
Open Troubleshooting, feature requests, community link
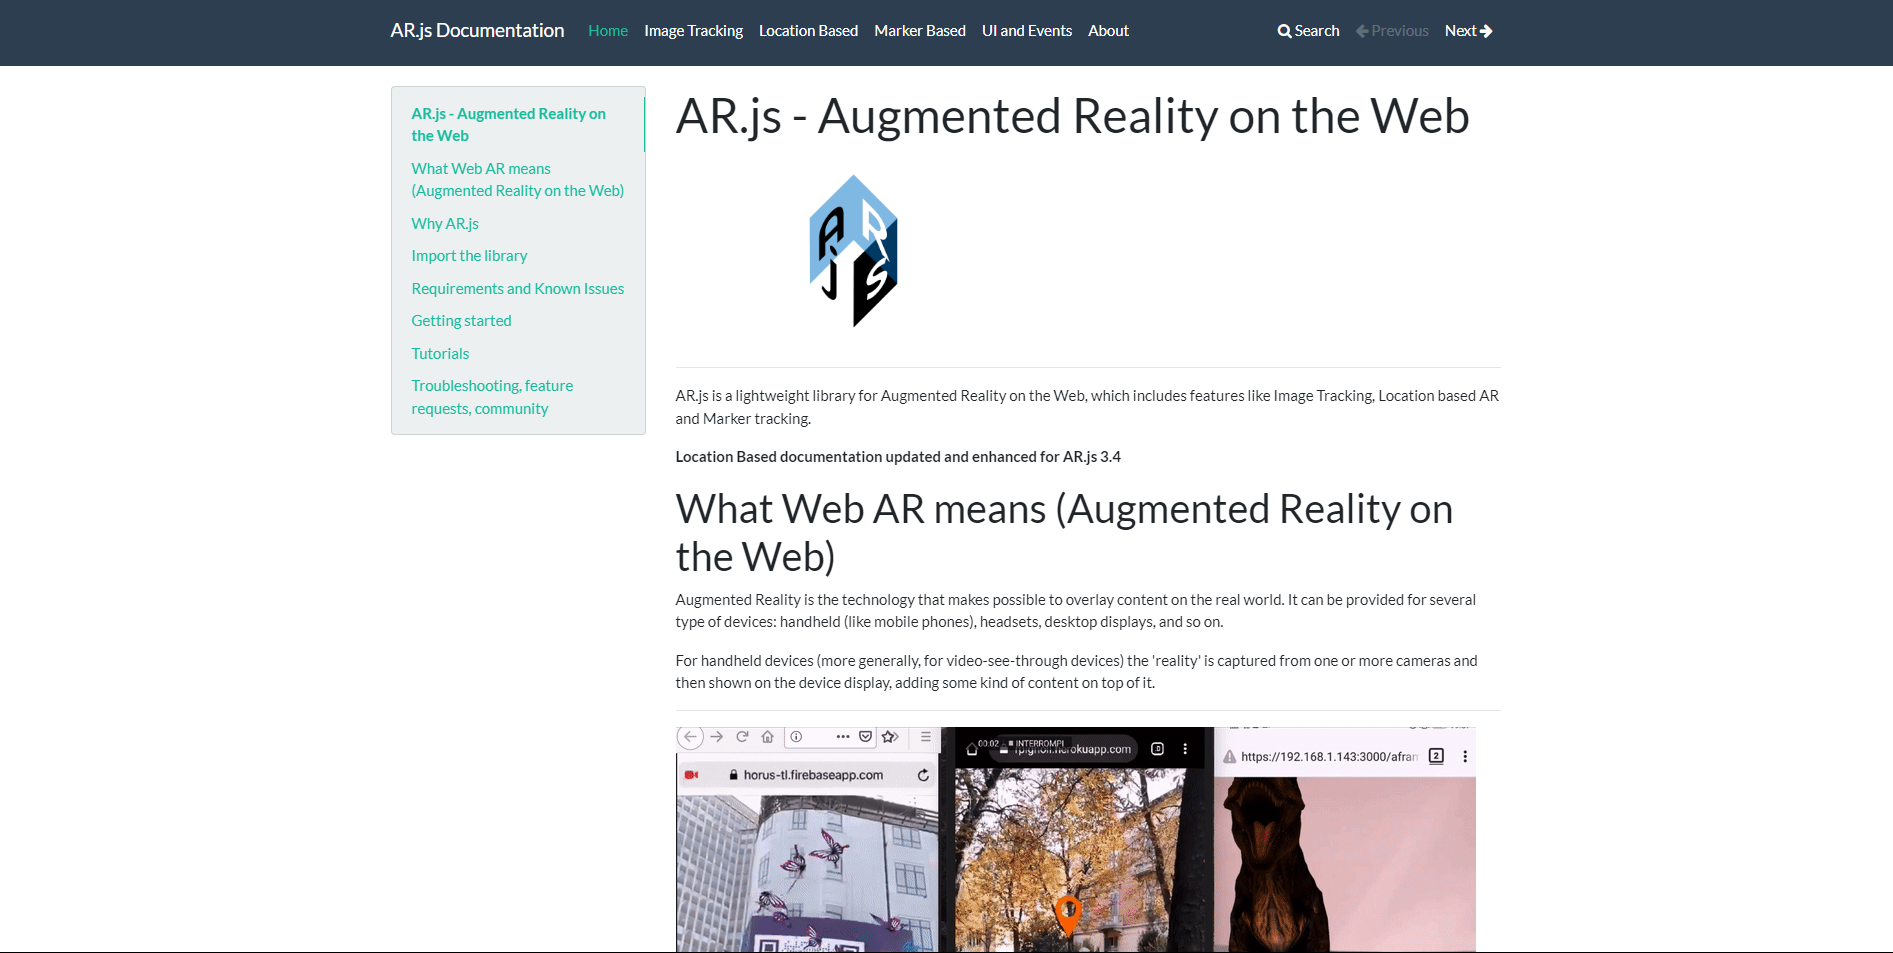(x=492, y=397)
